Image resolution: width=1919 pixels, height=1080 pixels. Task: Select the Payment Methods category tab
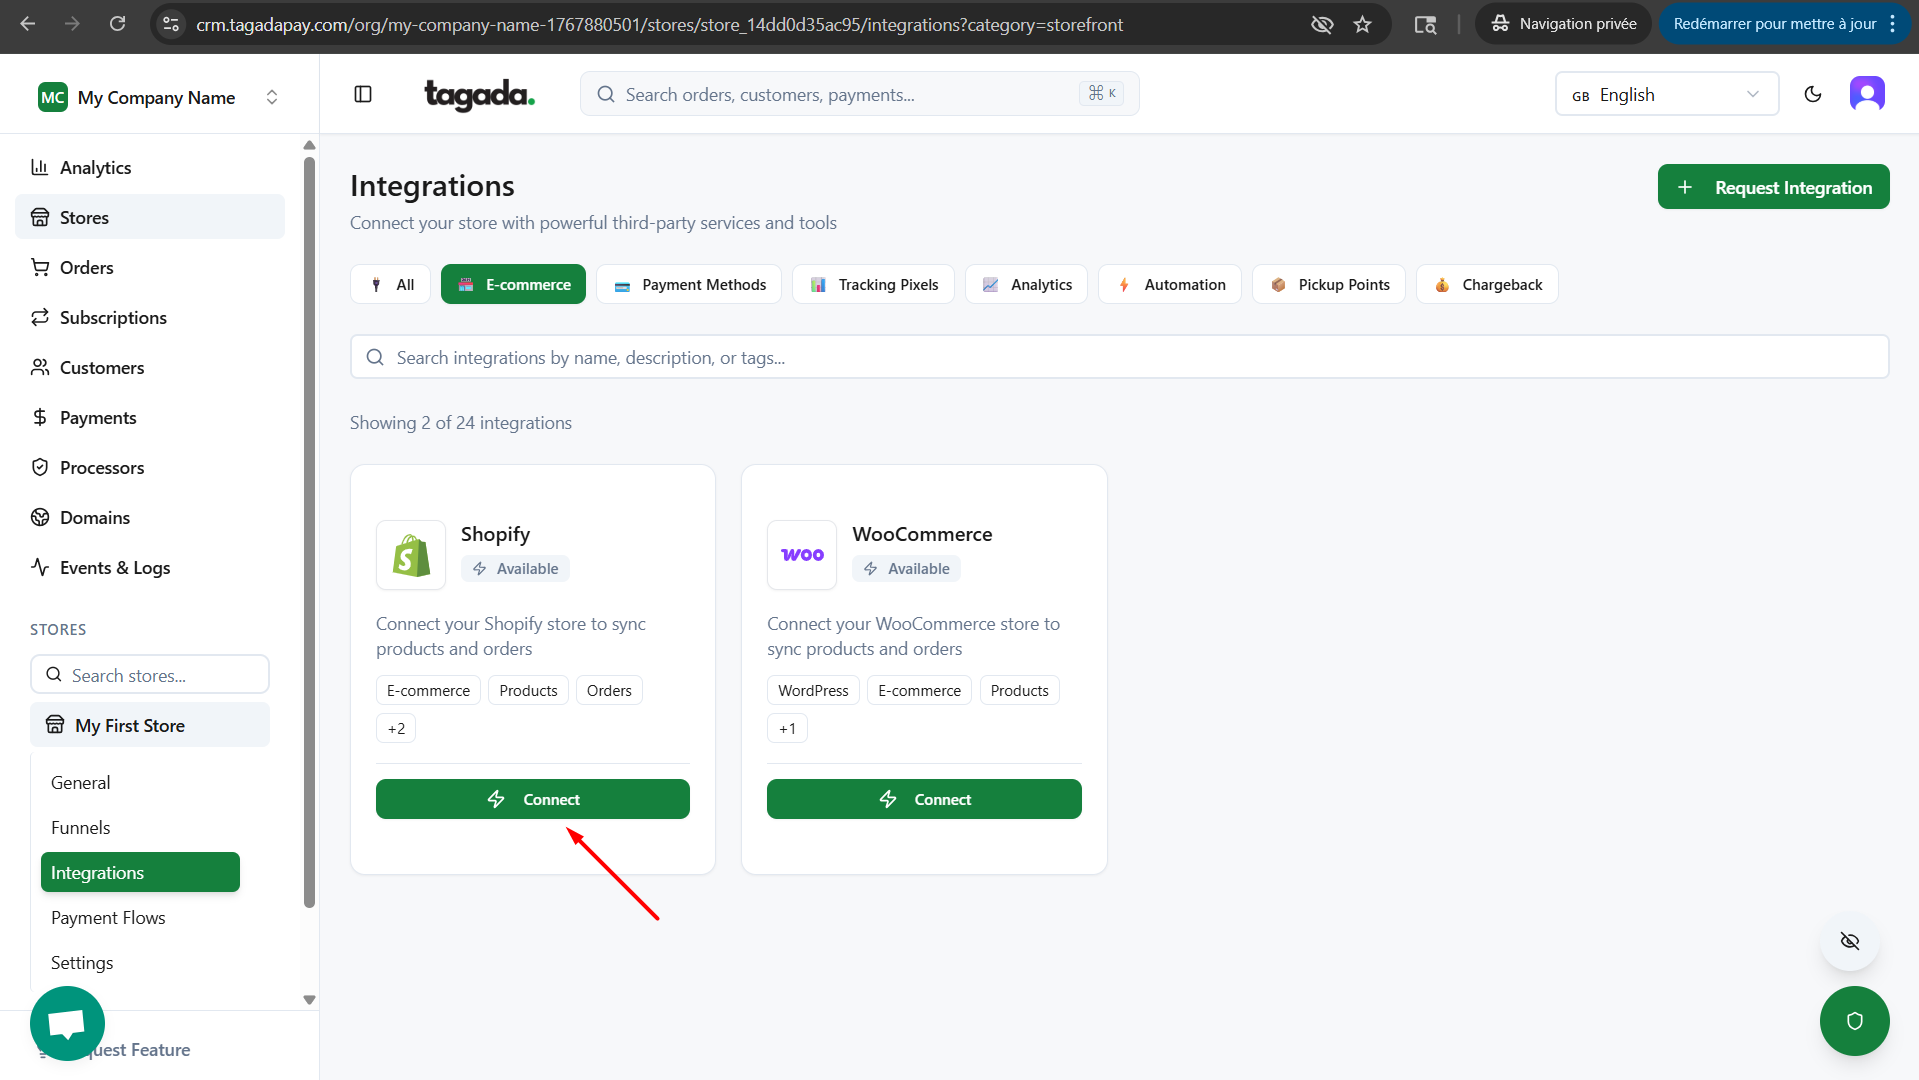point(690,285)
